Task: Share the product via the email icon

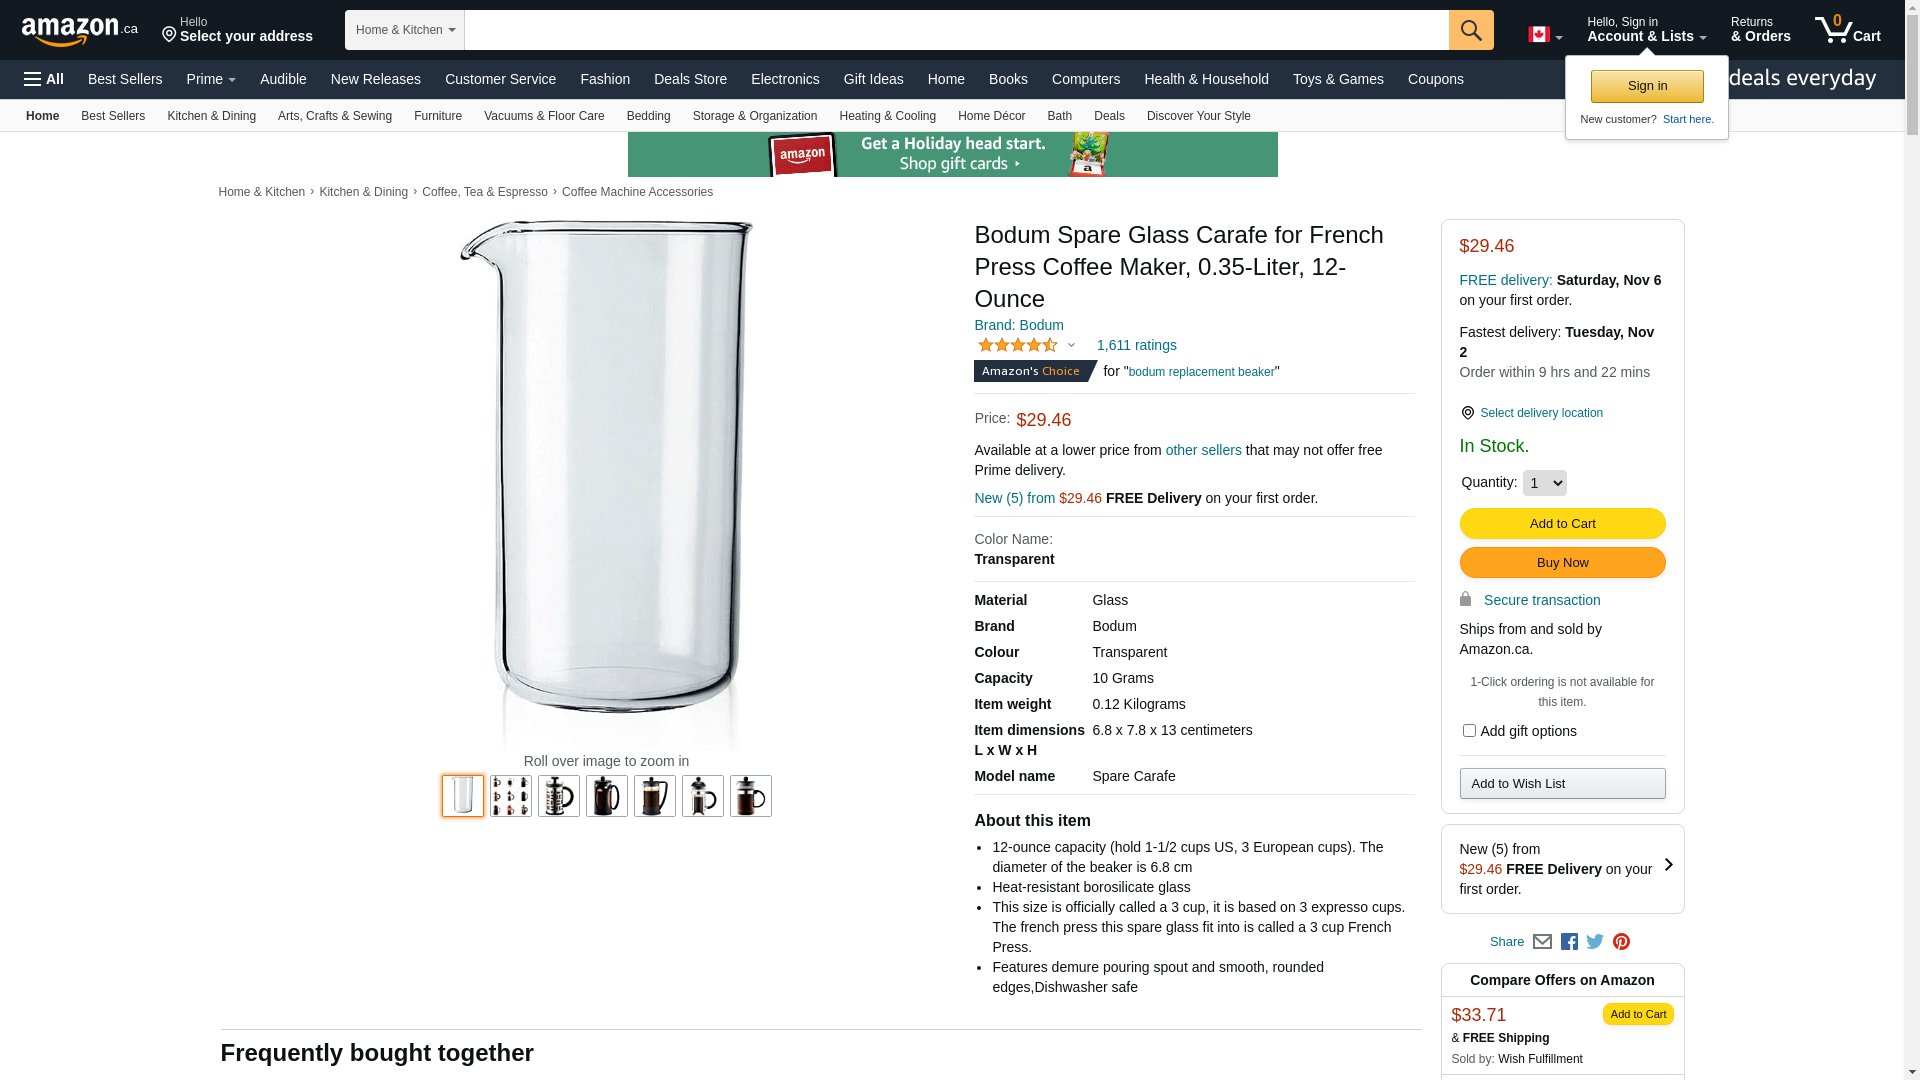Action: (x=1542, y=941)
